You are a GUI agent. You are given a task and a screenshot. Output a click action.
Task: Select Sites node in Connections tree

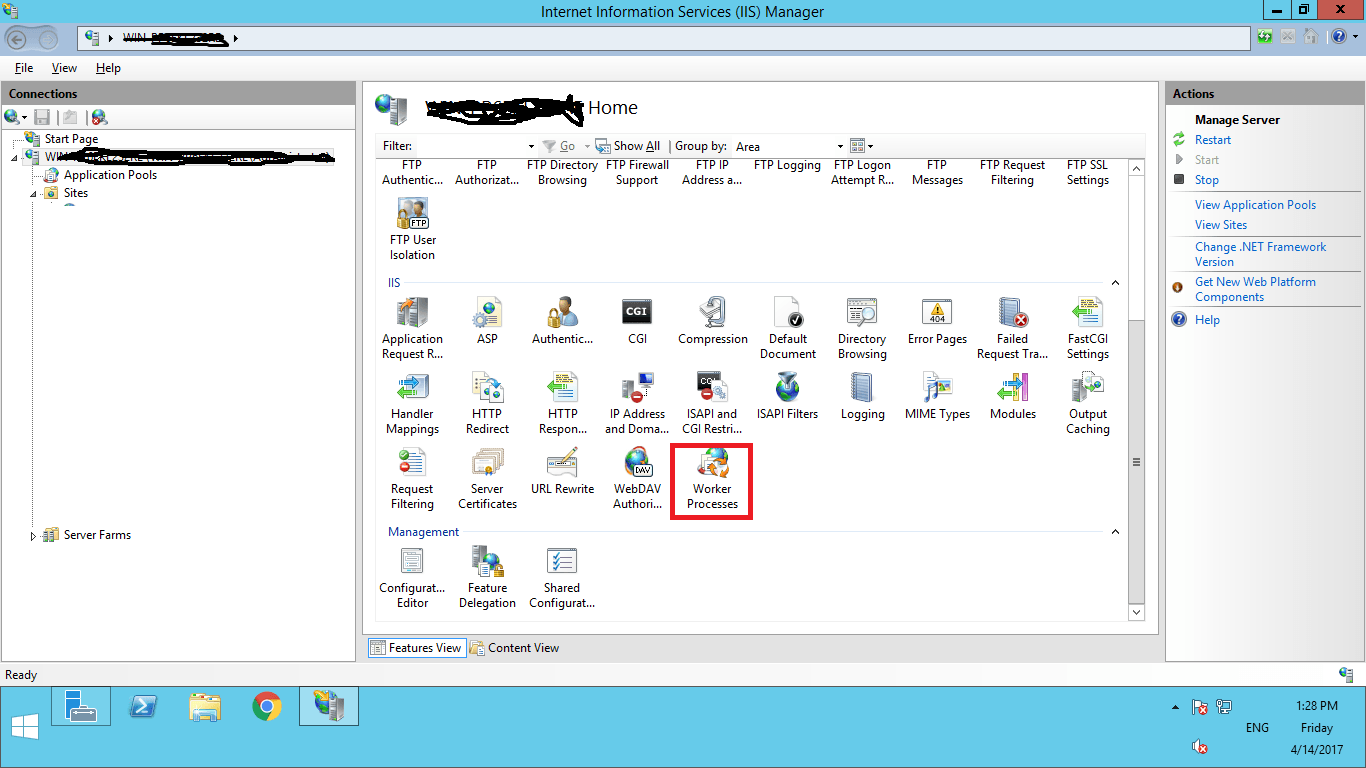[x=76, y=193]
